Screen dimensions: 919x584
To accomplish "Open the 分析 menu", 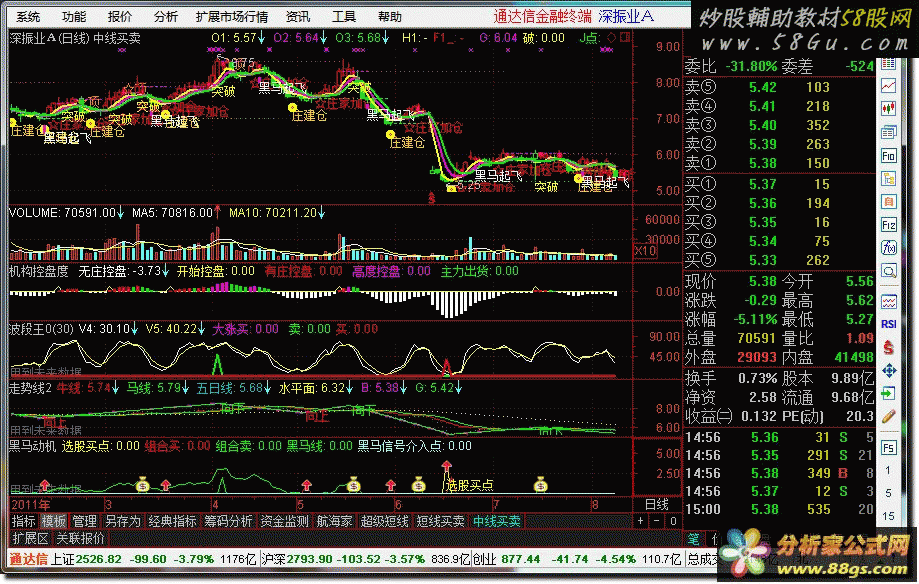I will click(x=166, y=16).
